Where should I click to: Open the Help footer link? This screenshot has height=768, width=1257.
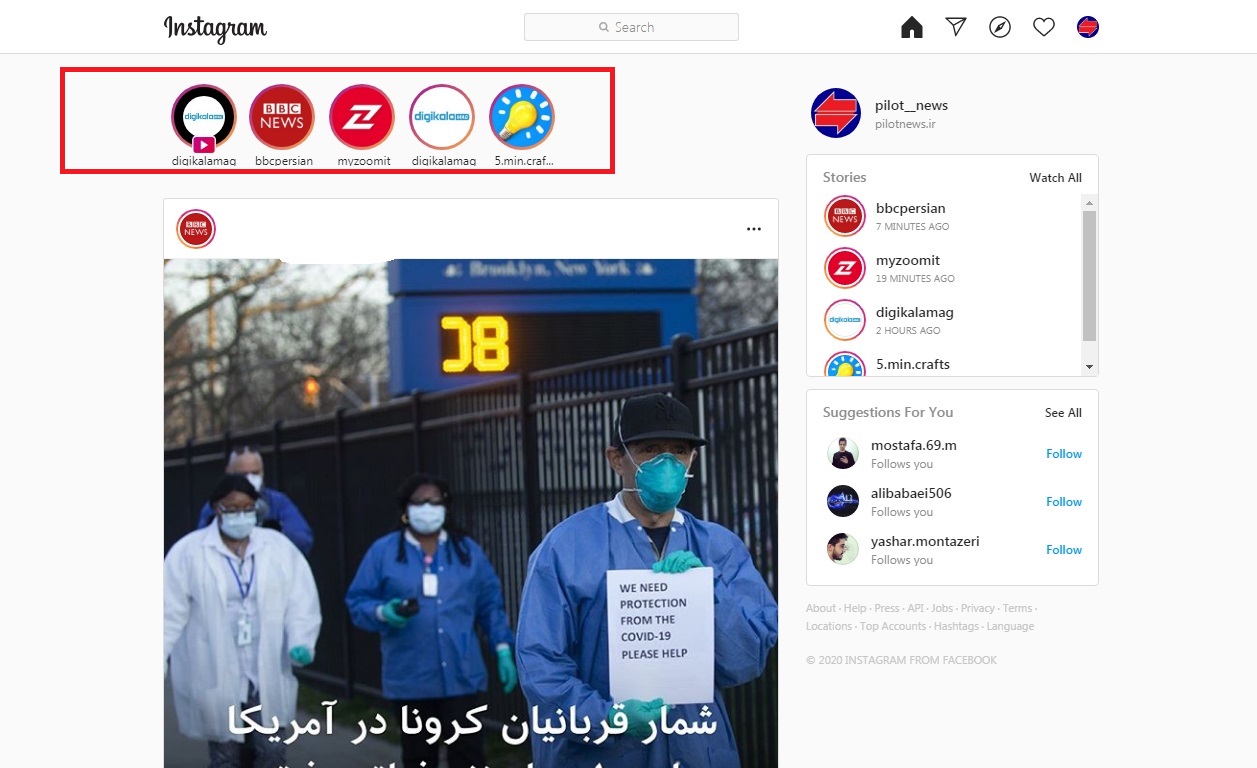pyautogui.click(x=855, y=608)
